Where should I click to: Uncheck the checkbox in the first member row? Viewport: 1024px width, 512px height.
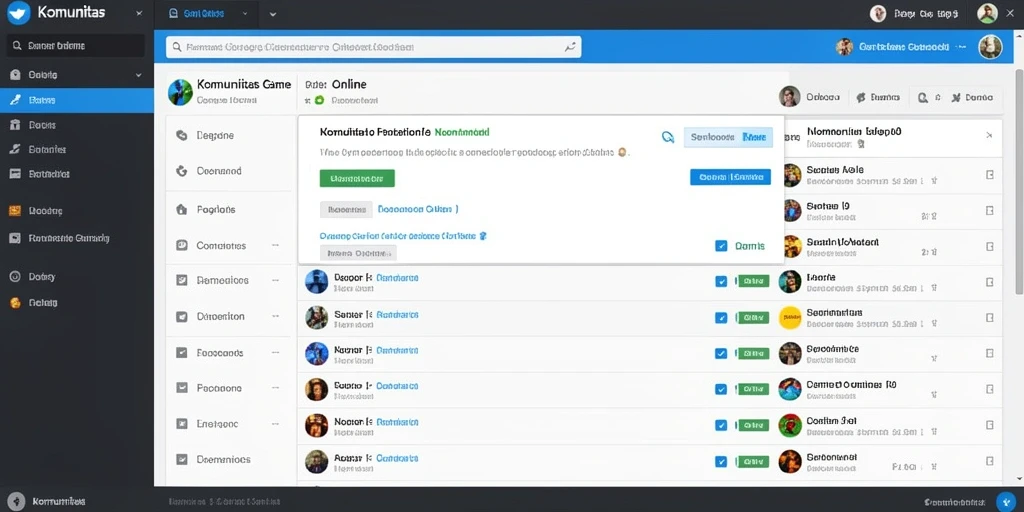[x=721, y=281]
